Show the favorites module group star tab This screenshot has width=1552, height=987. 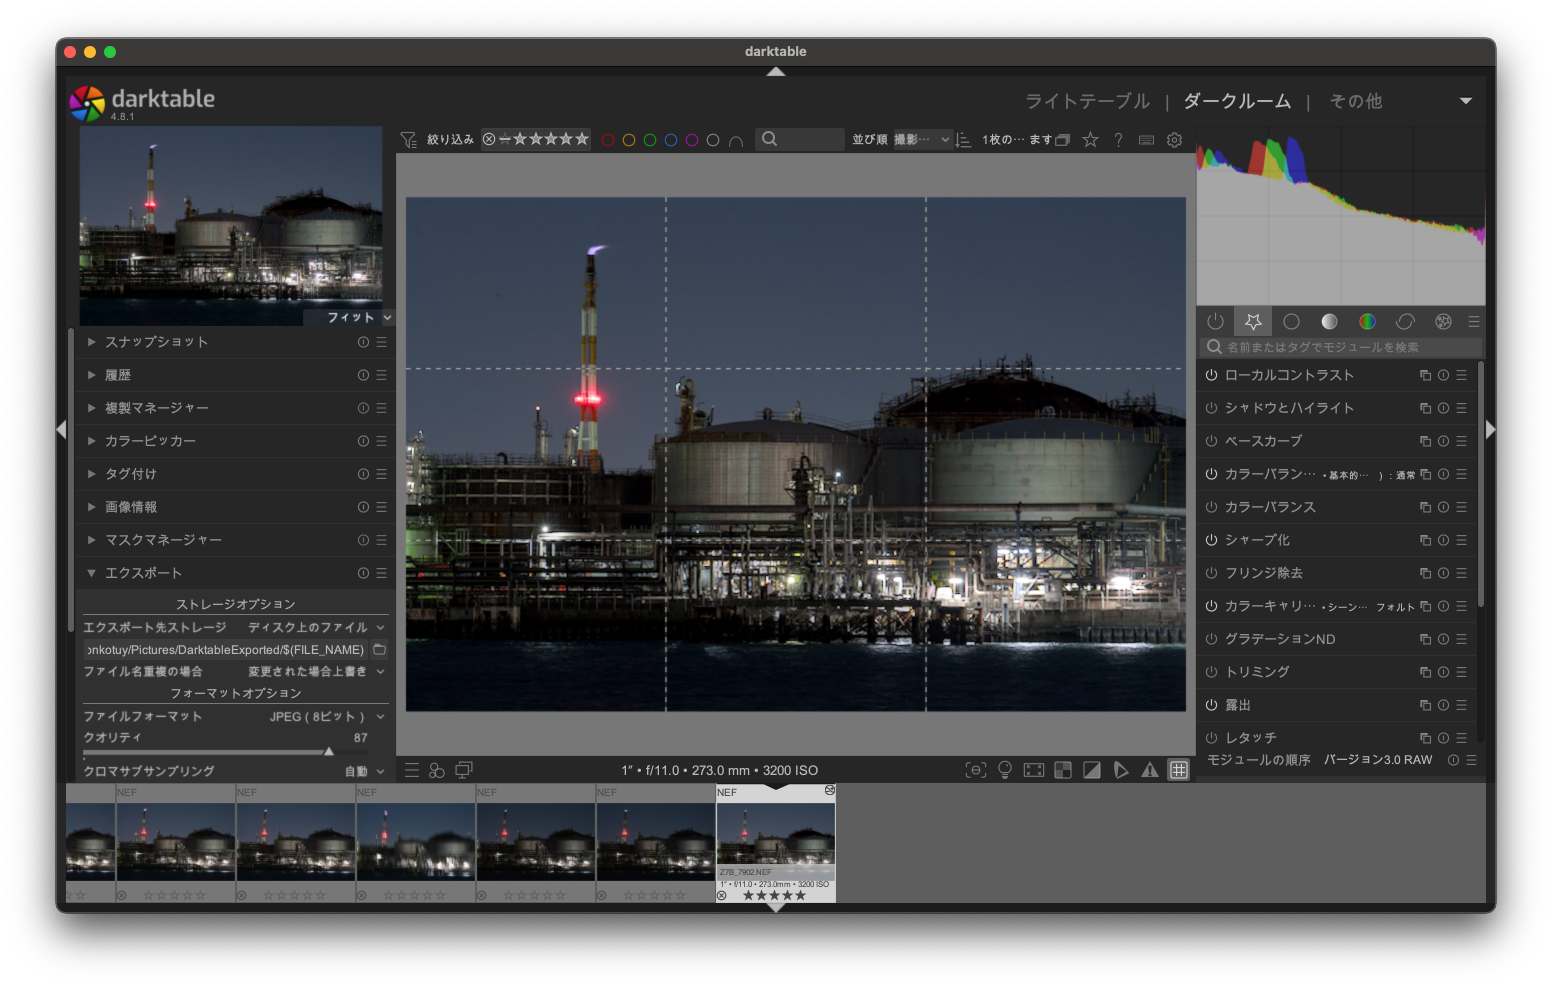coord(1253,321)
